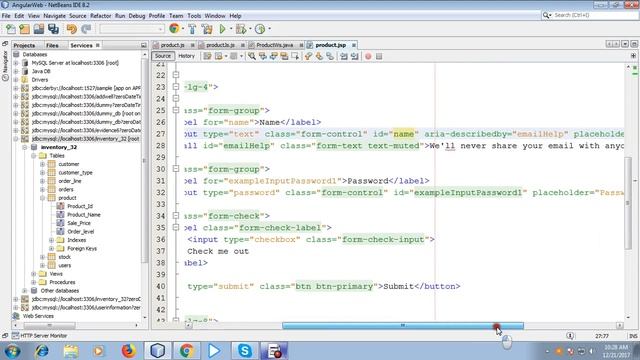This screenshot has height=360, width=640.
Task: Click the Build Project hammer icon
Action: pos(192,29)
